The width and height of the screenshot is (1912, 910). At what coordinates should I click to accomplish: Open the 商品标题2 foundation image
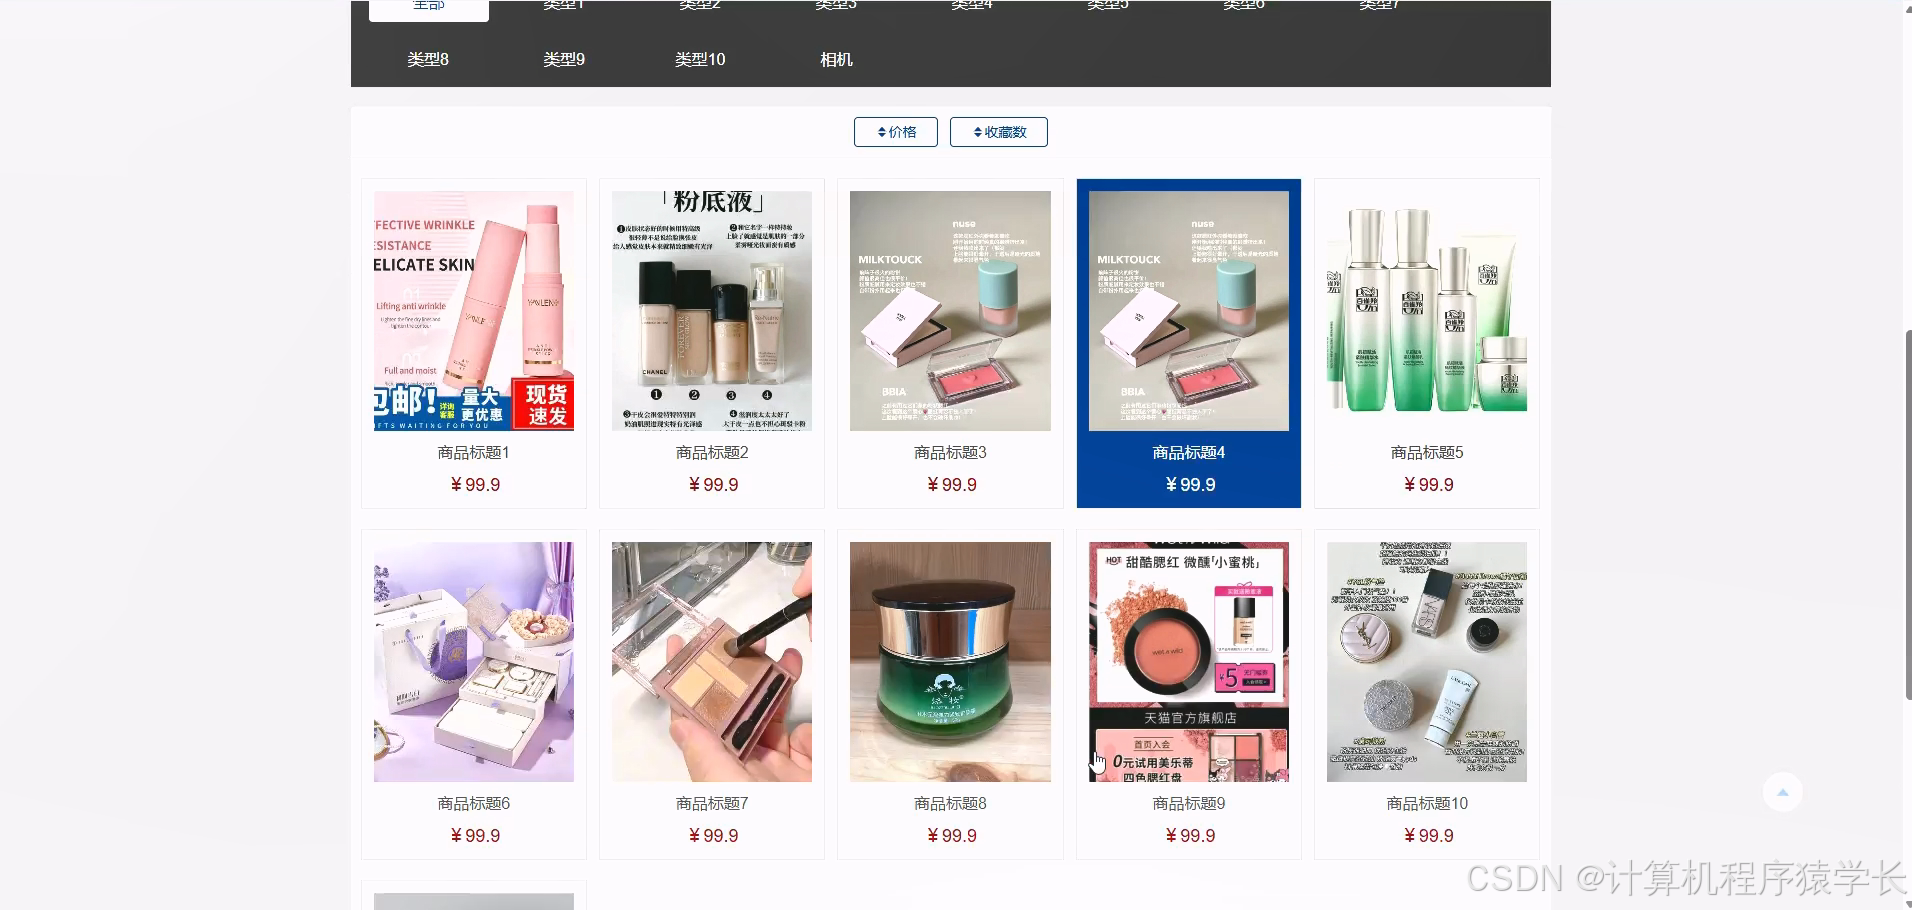click(x=712, y=311)
